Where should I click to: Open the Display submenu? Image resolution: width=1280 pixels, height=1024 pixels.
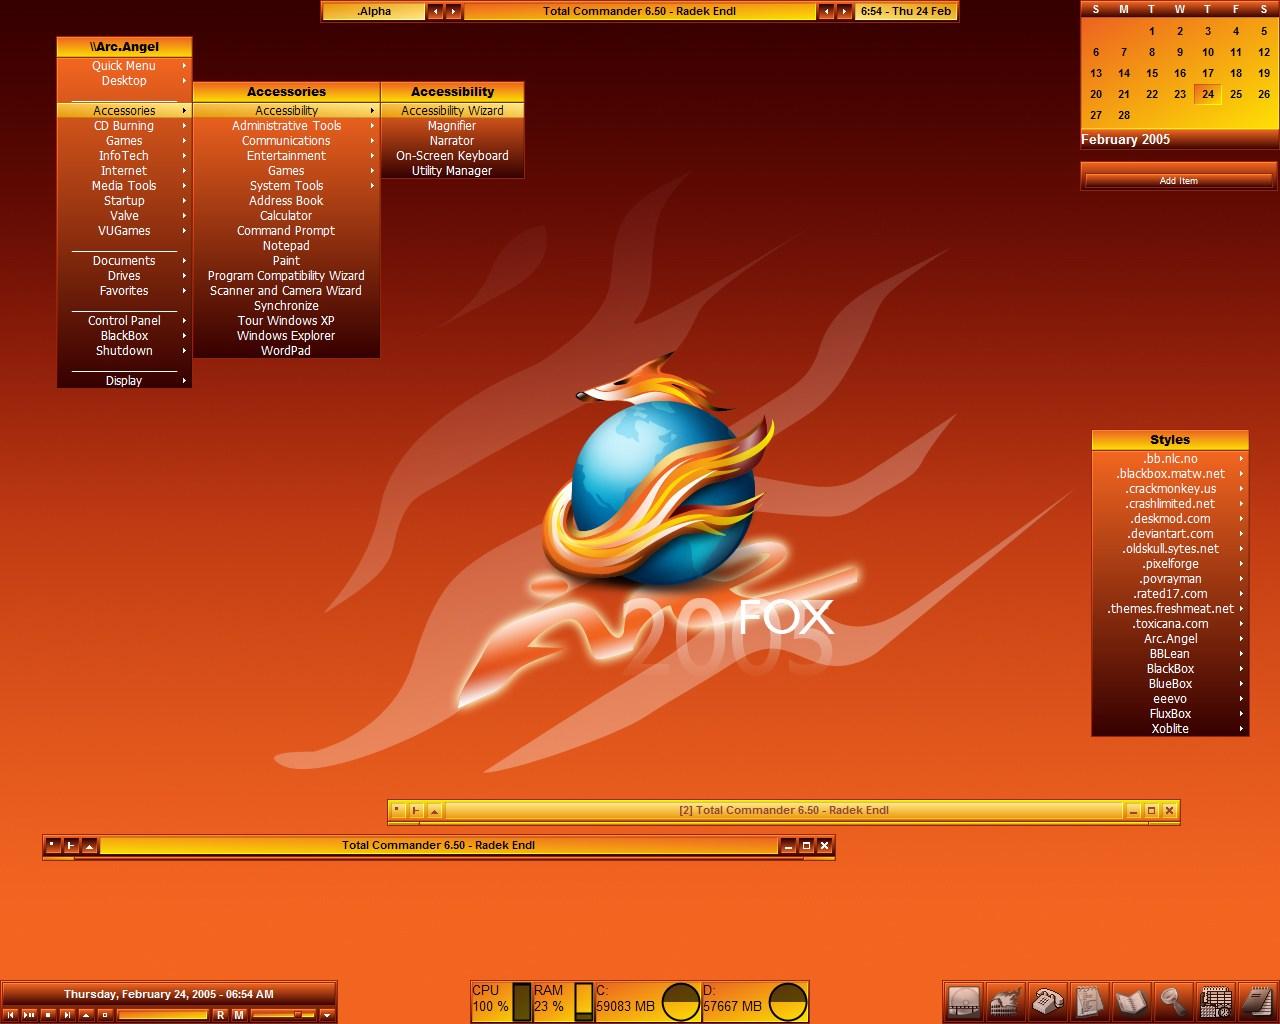124,381
